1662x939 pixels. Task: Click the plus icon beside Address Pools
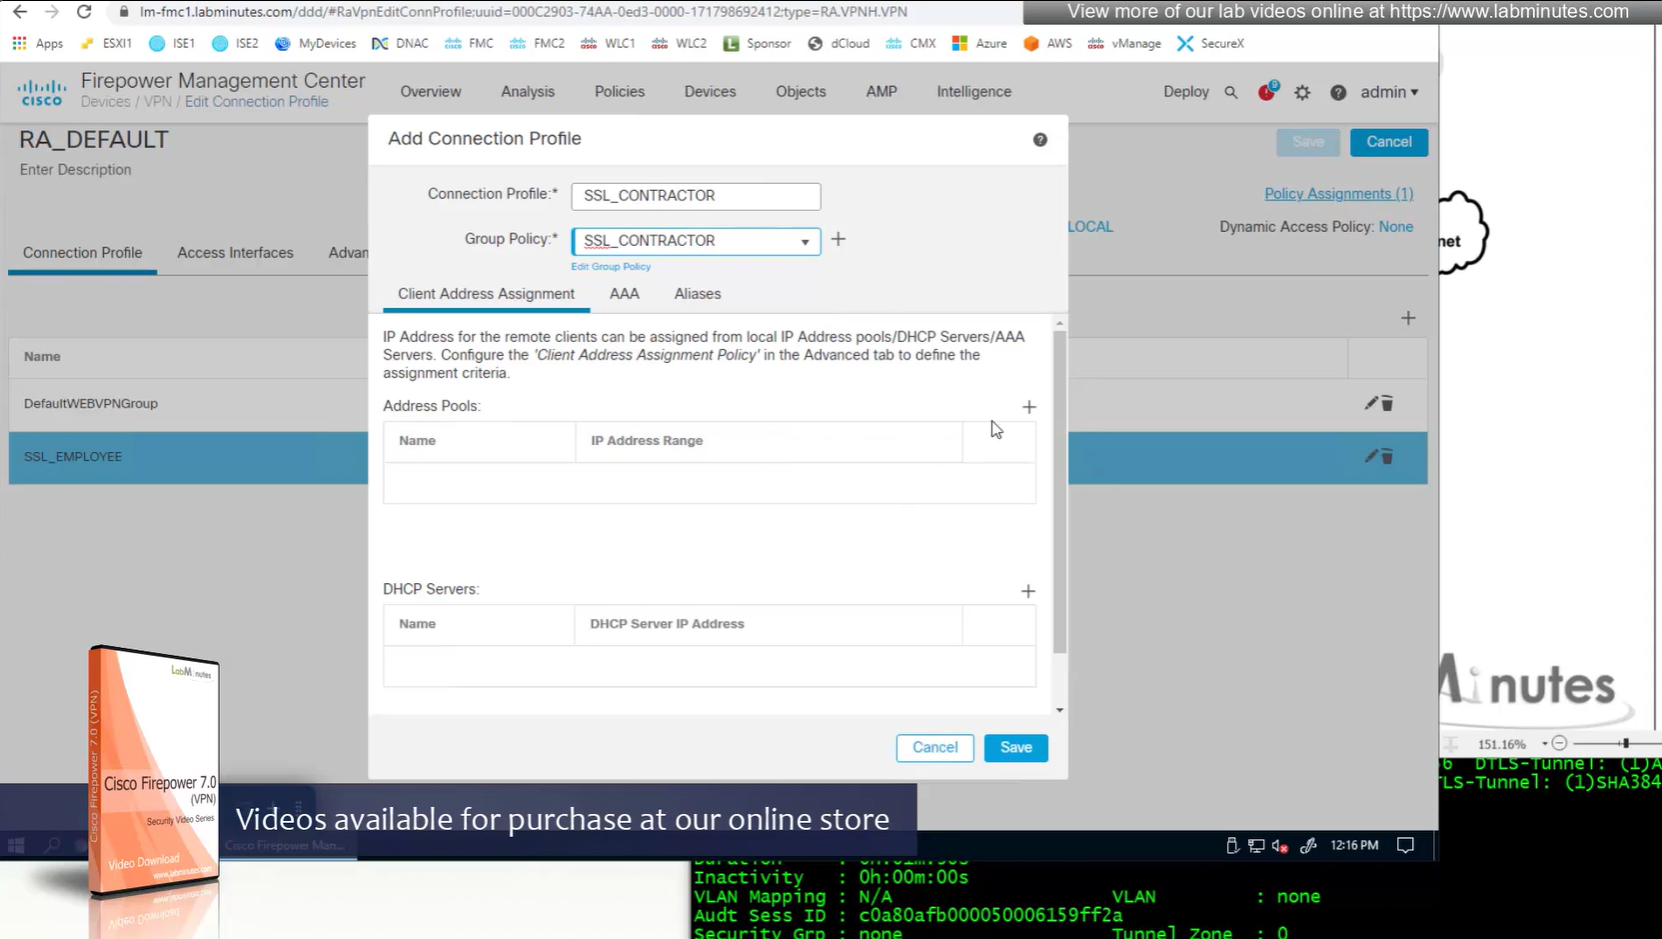[x=1029, y=407]
